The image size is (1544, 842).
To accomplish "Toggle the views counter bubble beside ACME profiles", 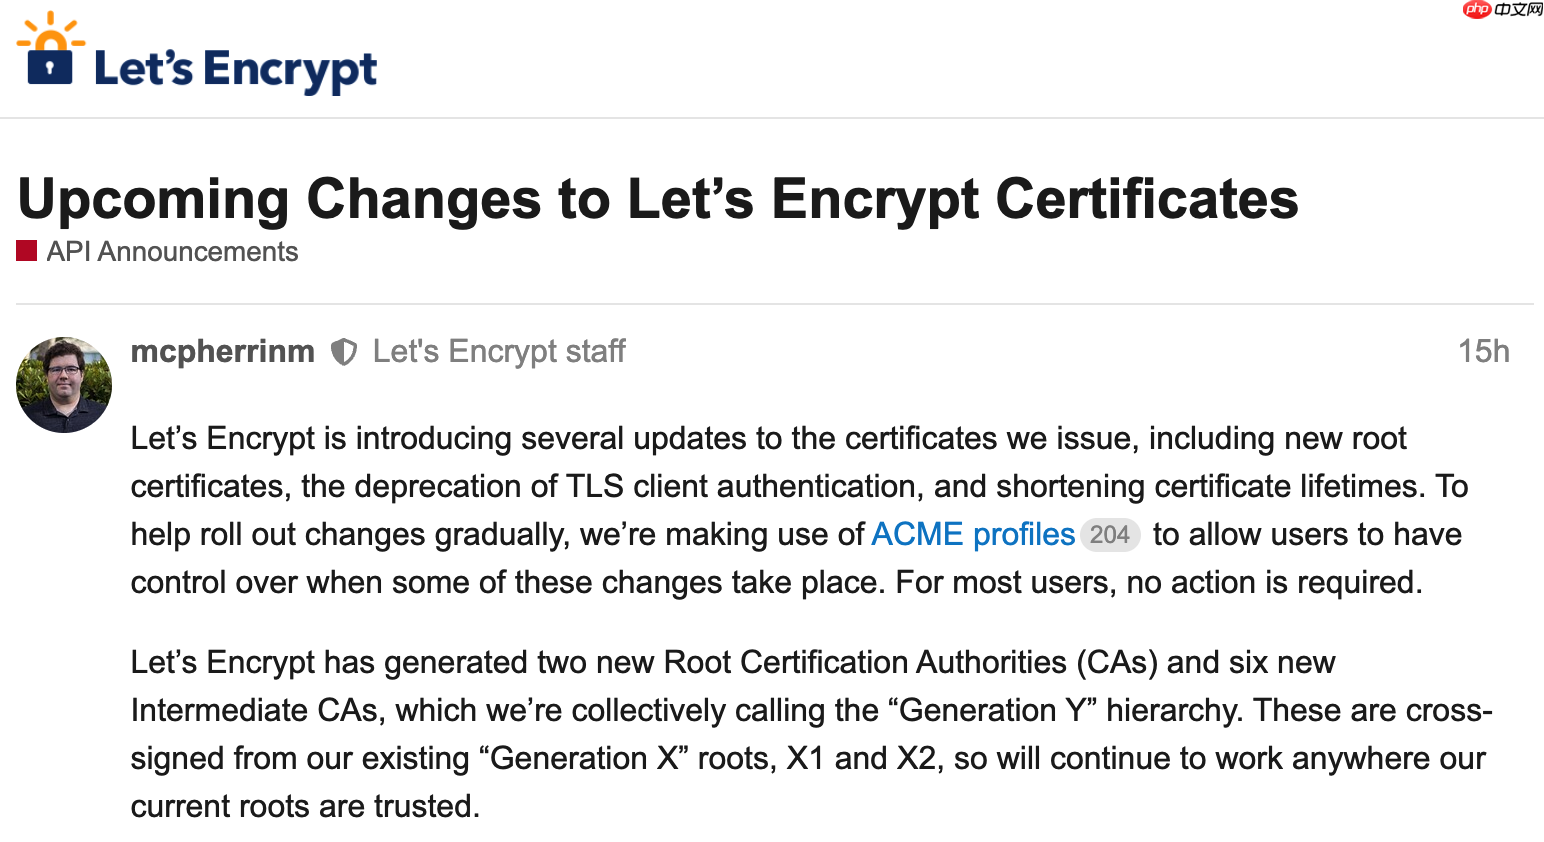I will (1109, 535).
